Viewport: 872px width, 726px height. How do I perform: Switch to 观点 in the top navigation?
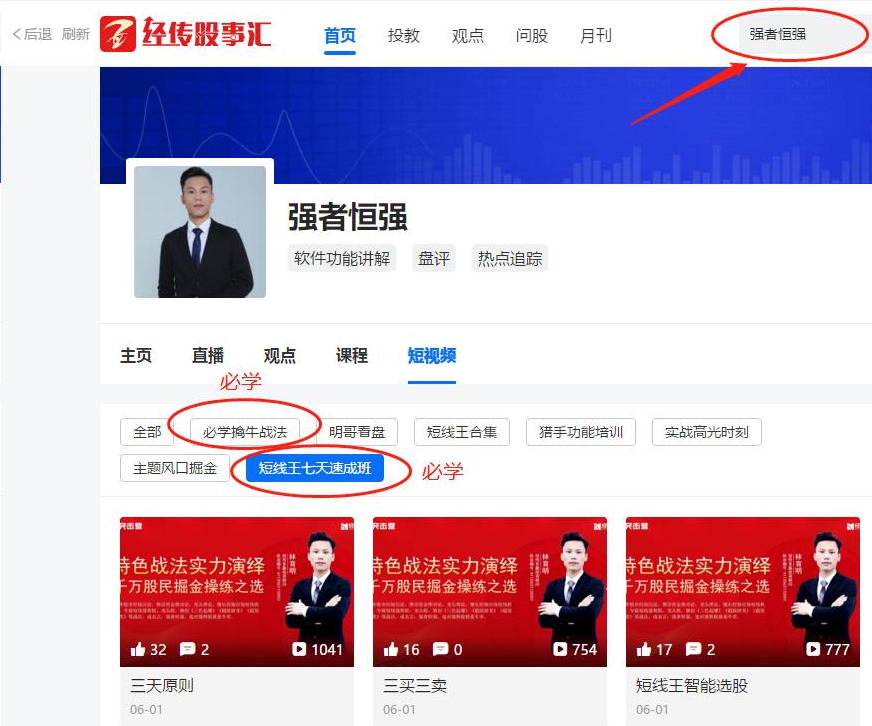pos(468,36)
